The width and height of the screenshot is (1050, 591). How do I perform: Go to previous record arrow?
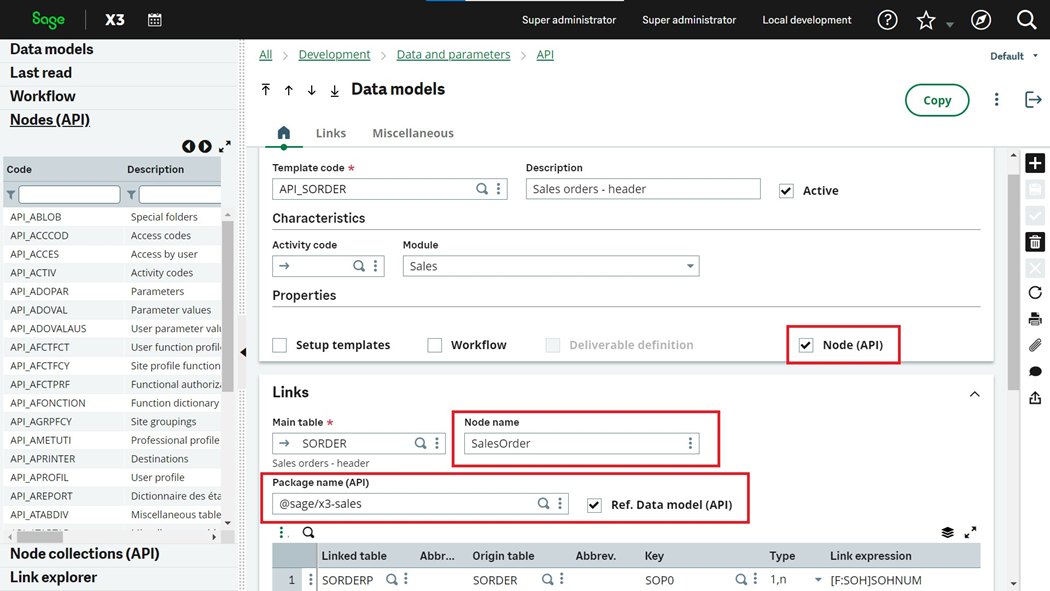point(289,90)
